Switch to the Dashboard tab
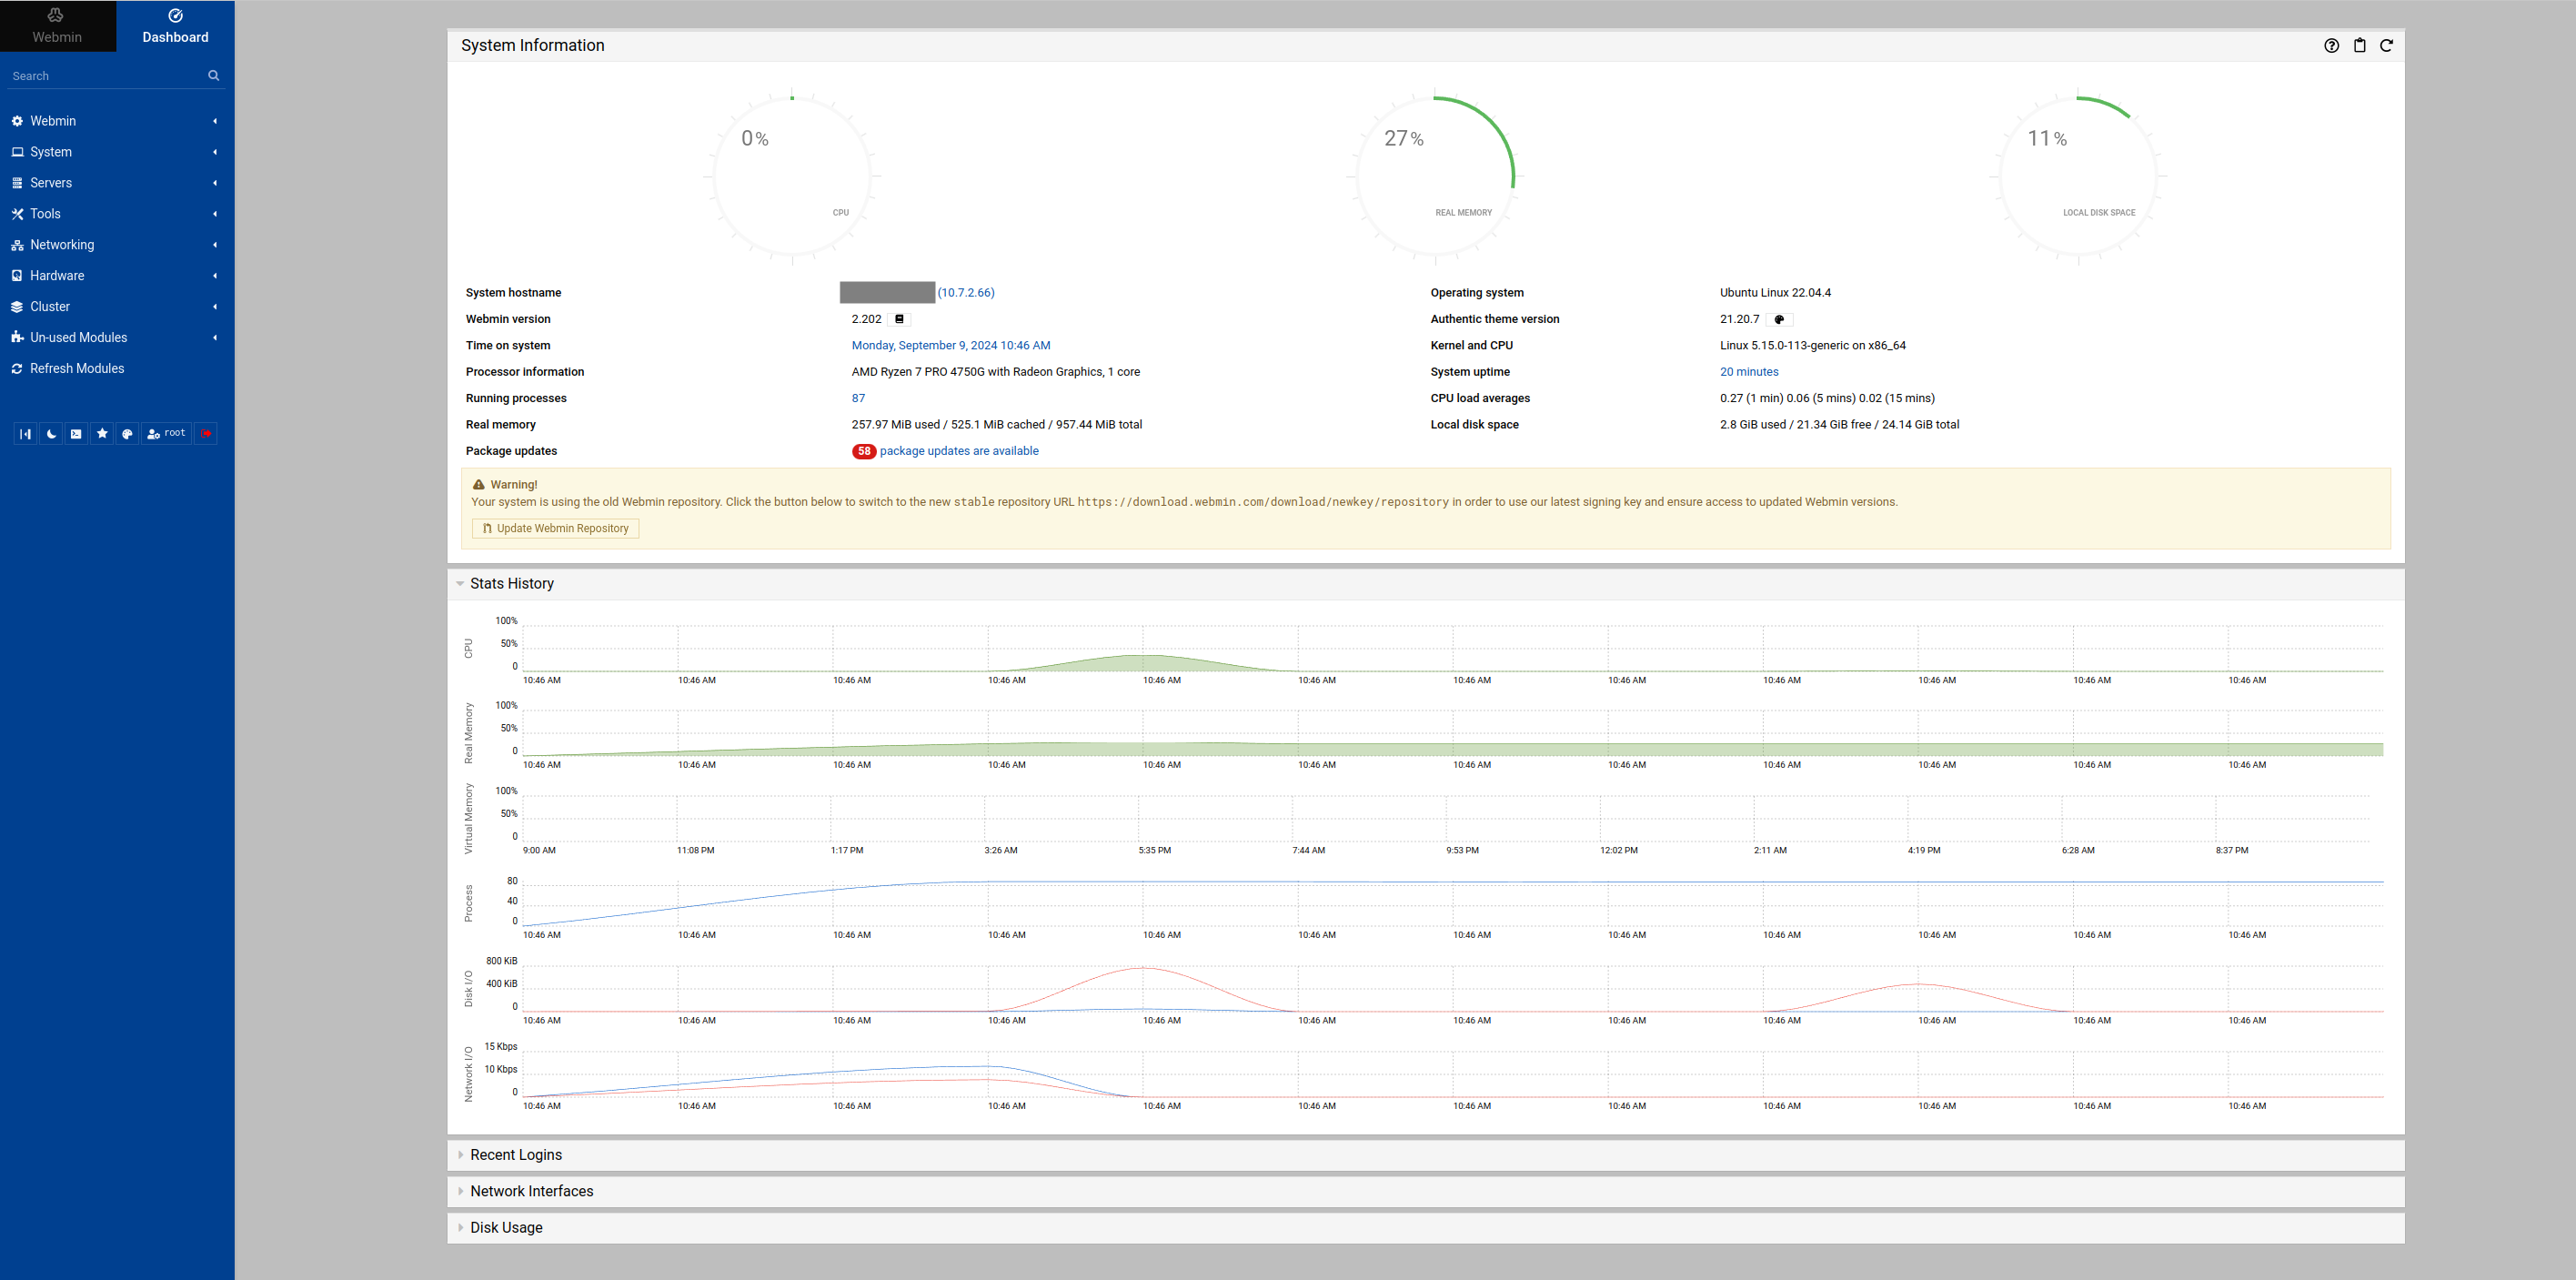Image resolution: width=2576 pixels, height=1280 pixels. point(175,26)
